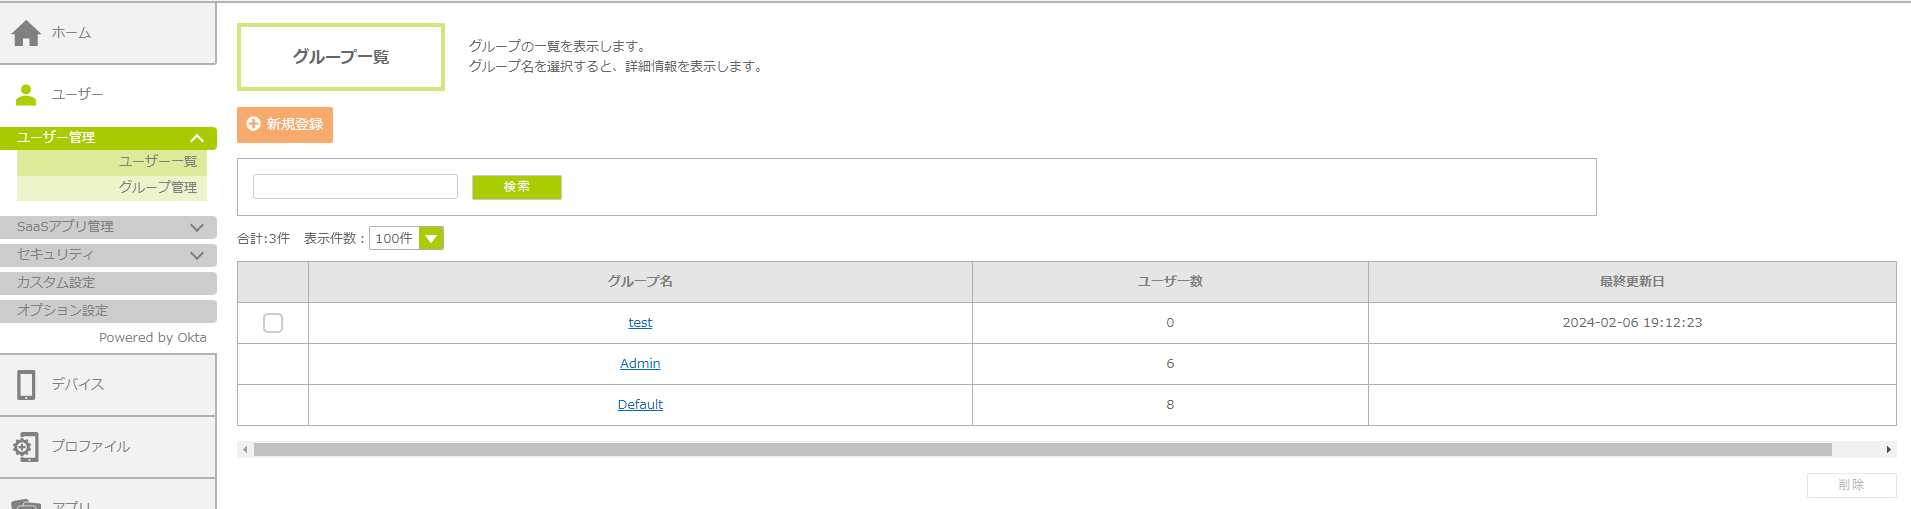Image resolution: width=1911 pixels, height=509 pixels.
Task: Click the scrollbar right arrow
Action: click(1888, 450)
